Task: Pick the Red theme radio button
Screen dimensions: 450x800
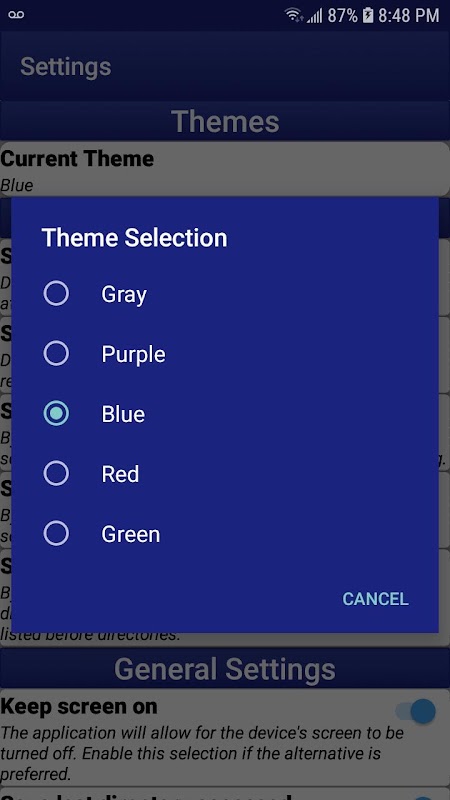Action: pos(56,473)
